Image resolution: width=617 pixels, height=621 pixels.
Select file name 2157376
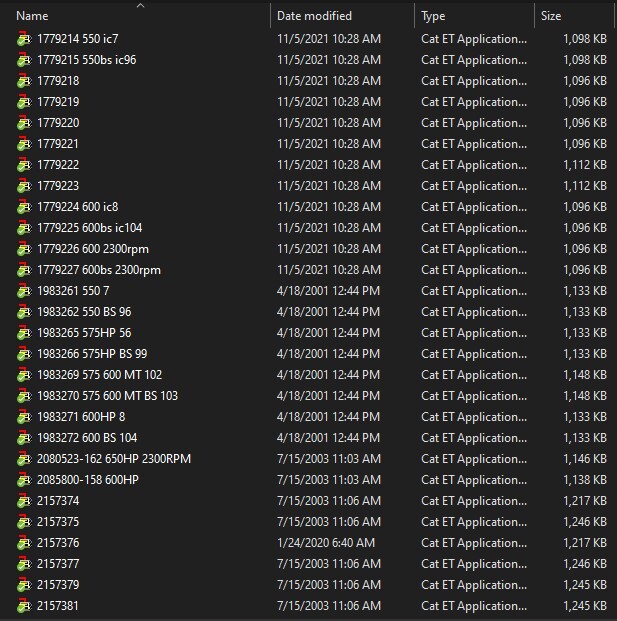tap(58, 543)
